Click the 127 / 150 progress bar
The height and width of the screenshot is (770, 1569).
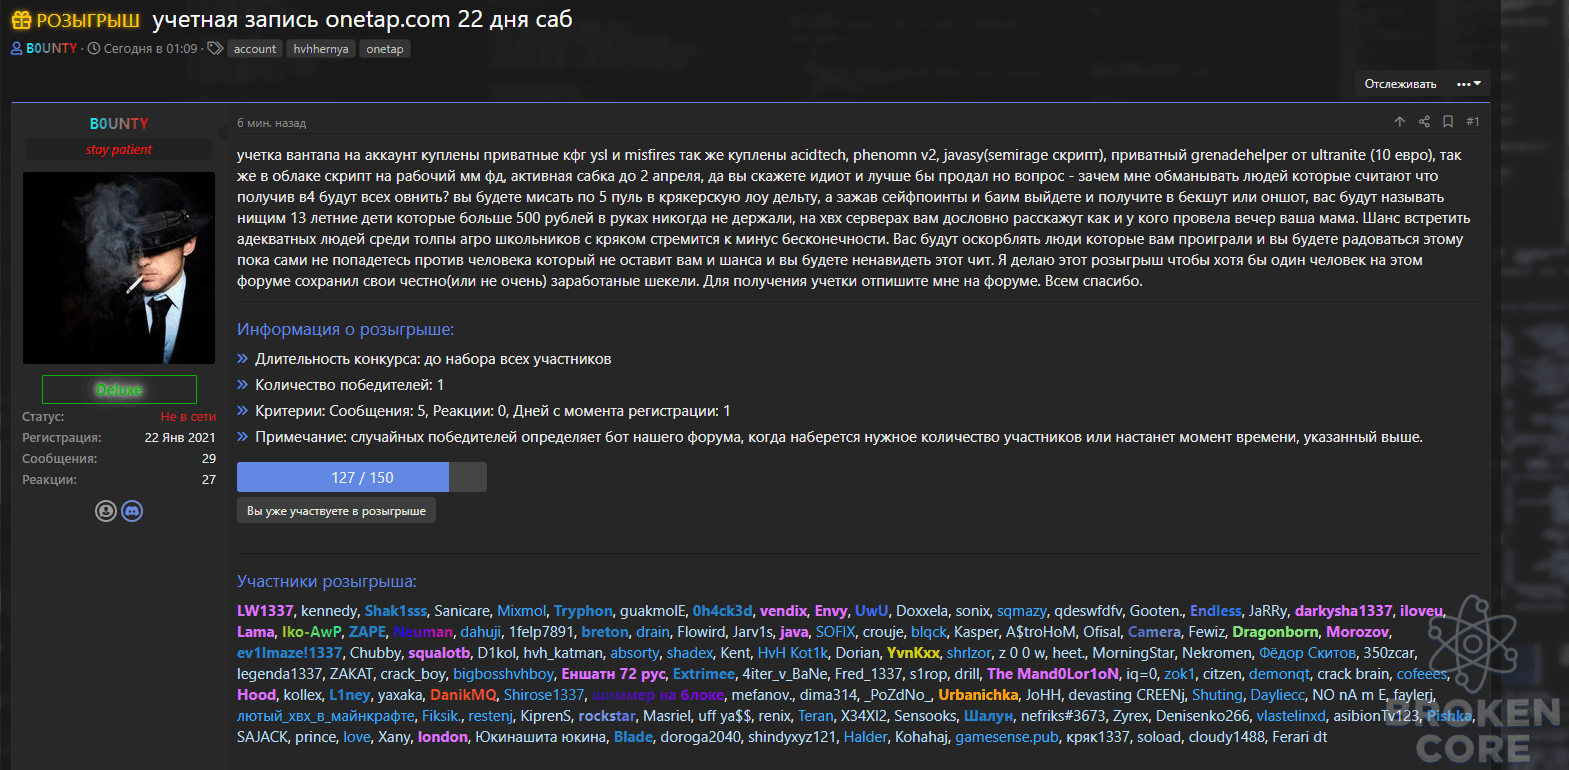[362, 477]
